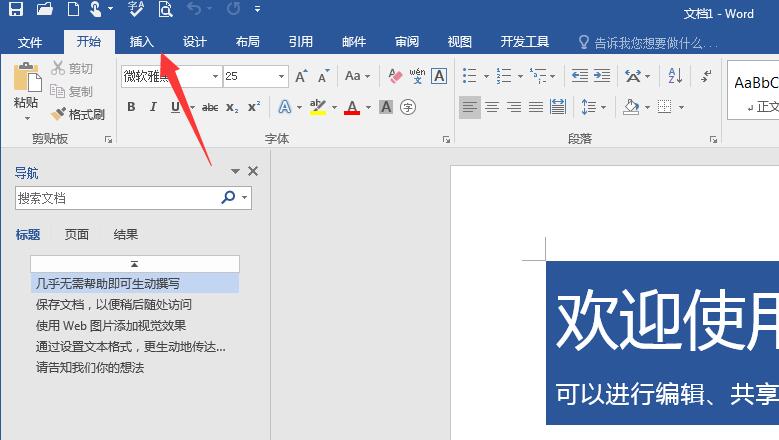Click the Subscript button

232,107
